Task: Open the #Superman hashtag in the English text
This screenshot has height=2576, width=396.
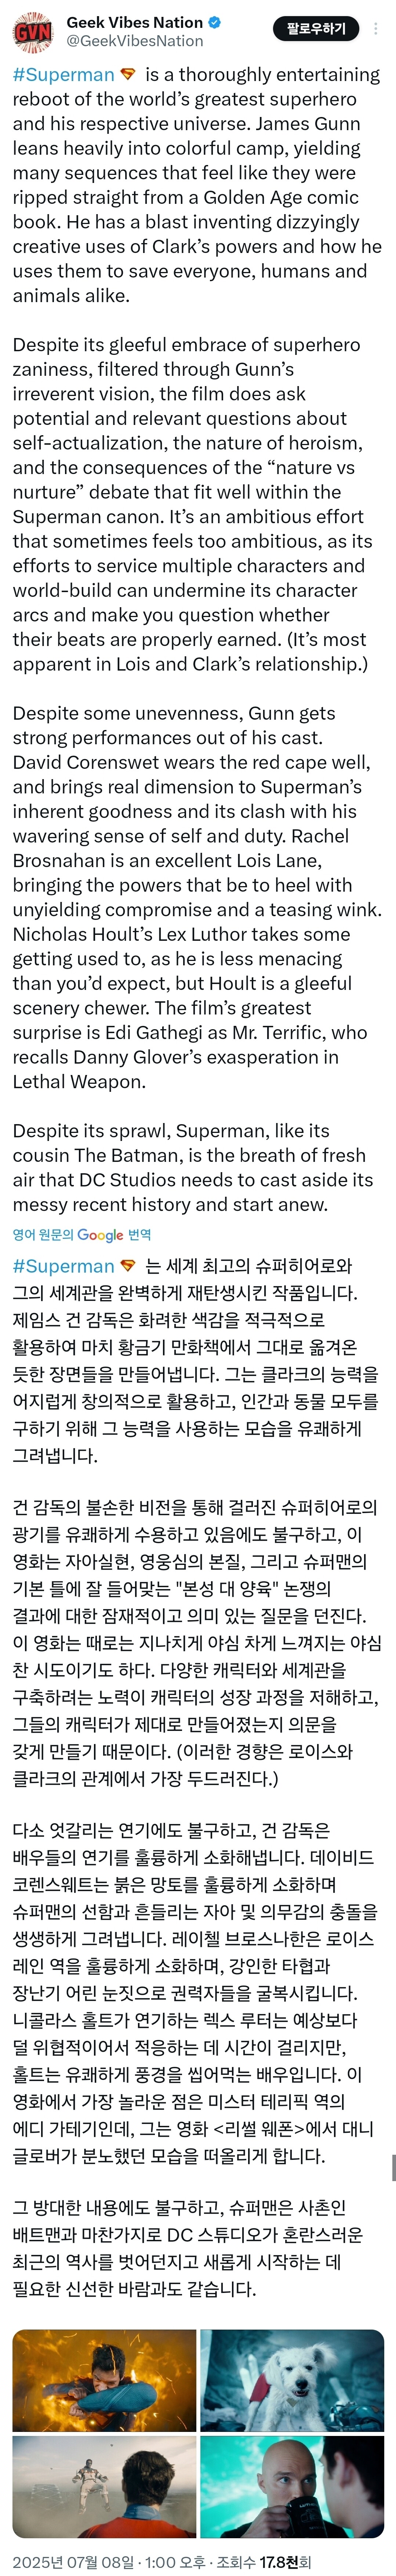Action: 63,75
